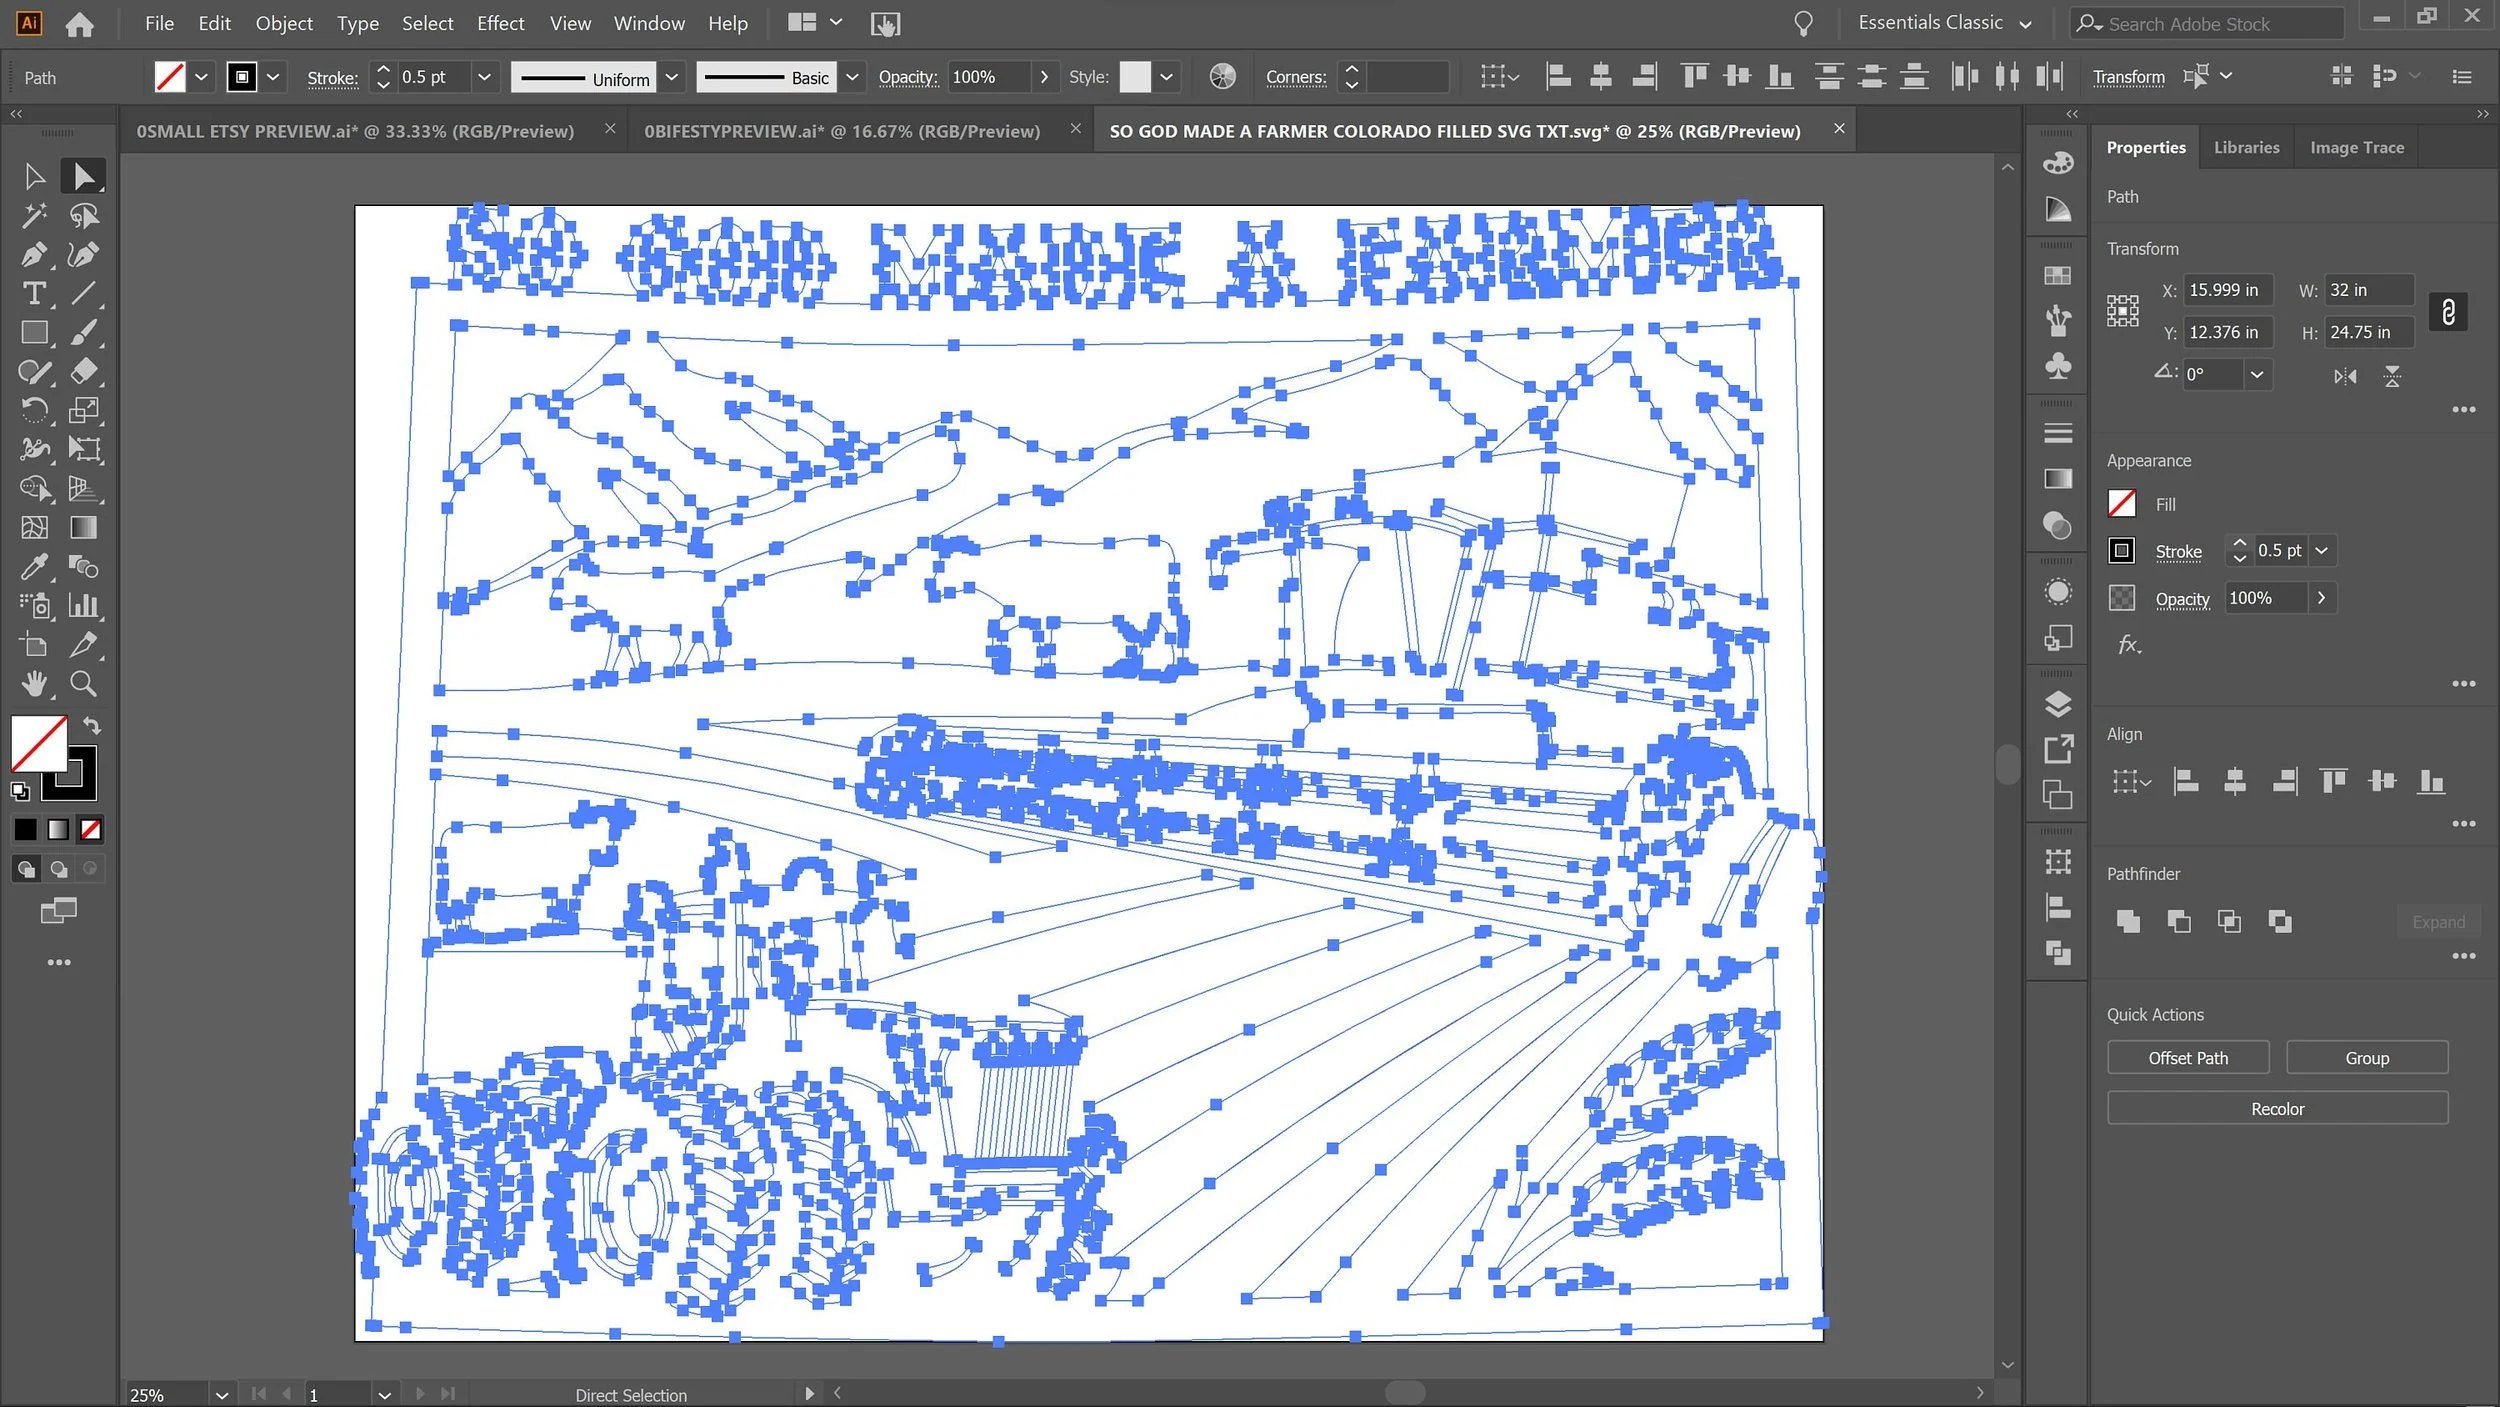This screenshot has height=1407, width=2500.
Task: Select the Rotate tool
Action: pos(33,411)
